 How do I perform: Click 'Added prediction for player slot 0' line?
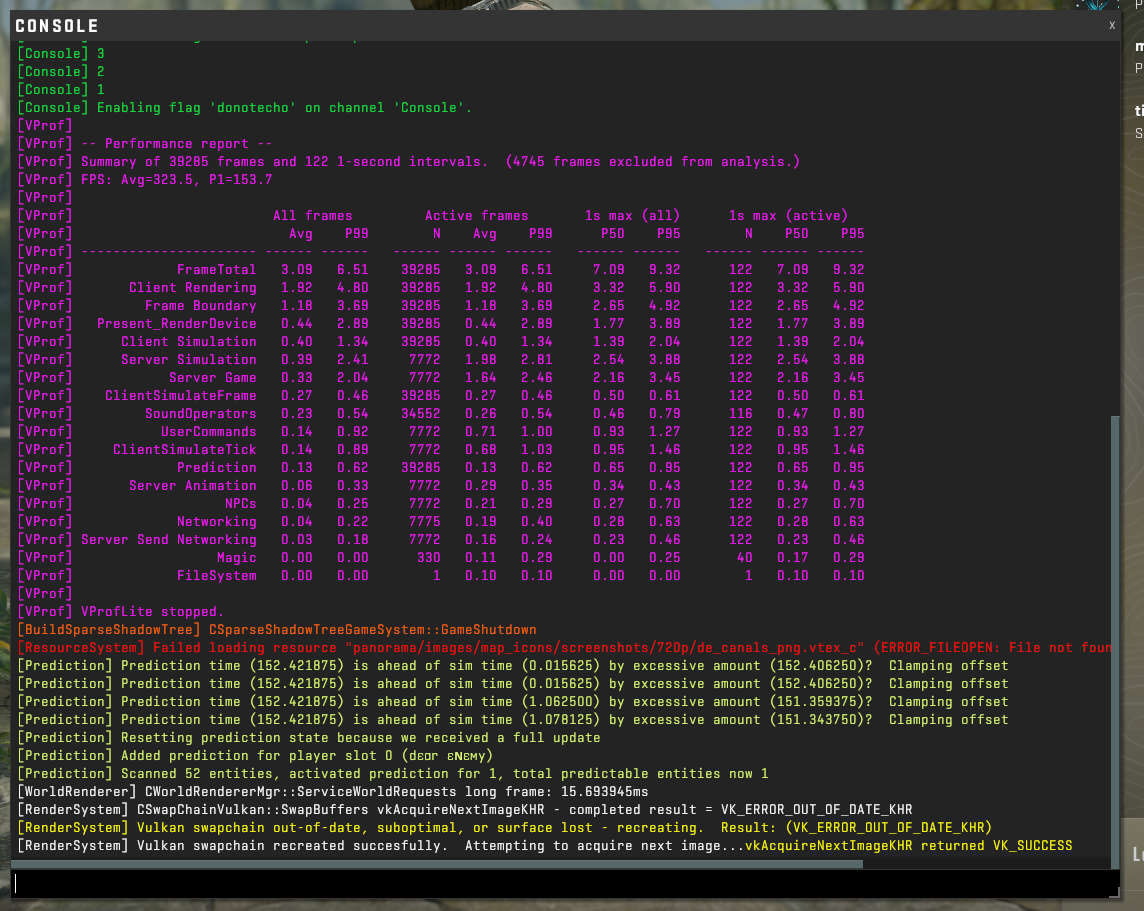pyautogui.click(x=255, y=756)
